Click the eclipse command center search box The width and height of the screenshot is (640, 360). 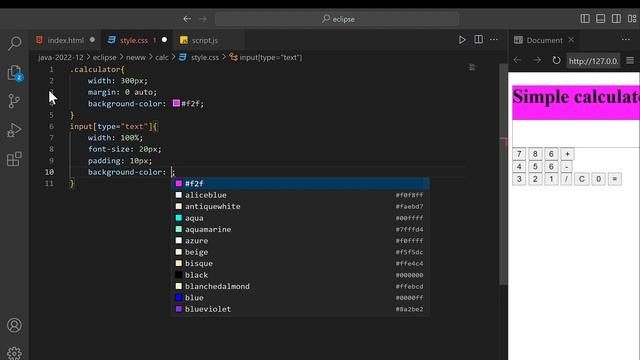pos(337,19)
